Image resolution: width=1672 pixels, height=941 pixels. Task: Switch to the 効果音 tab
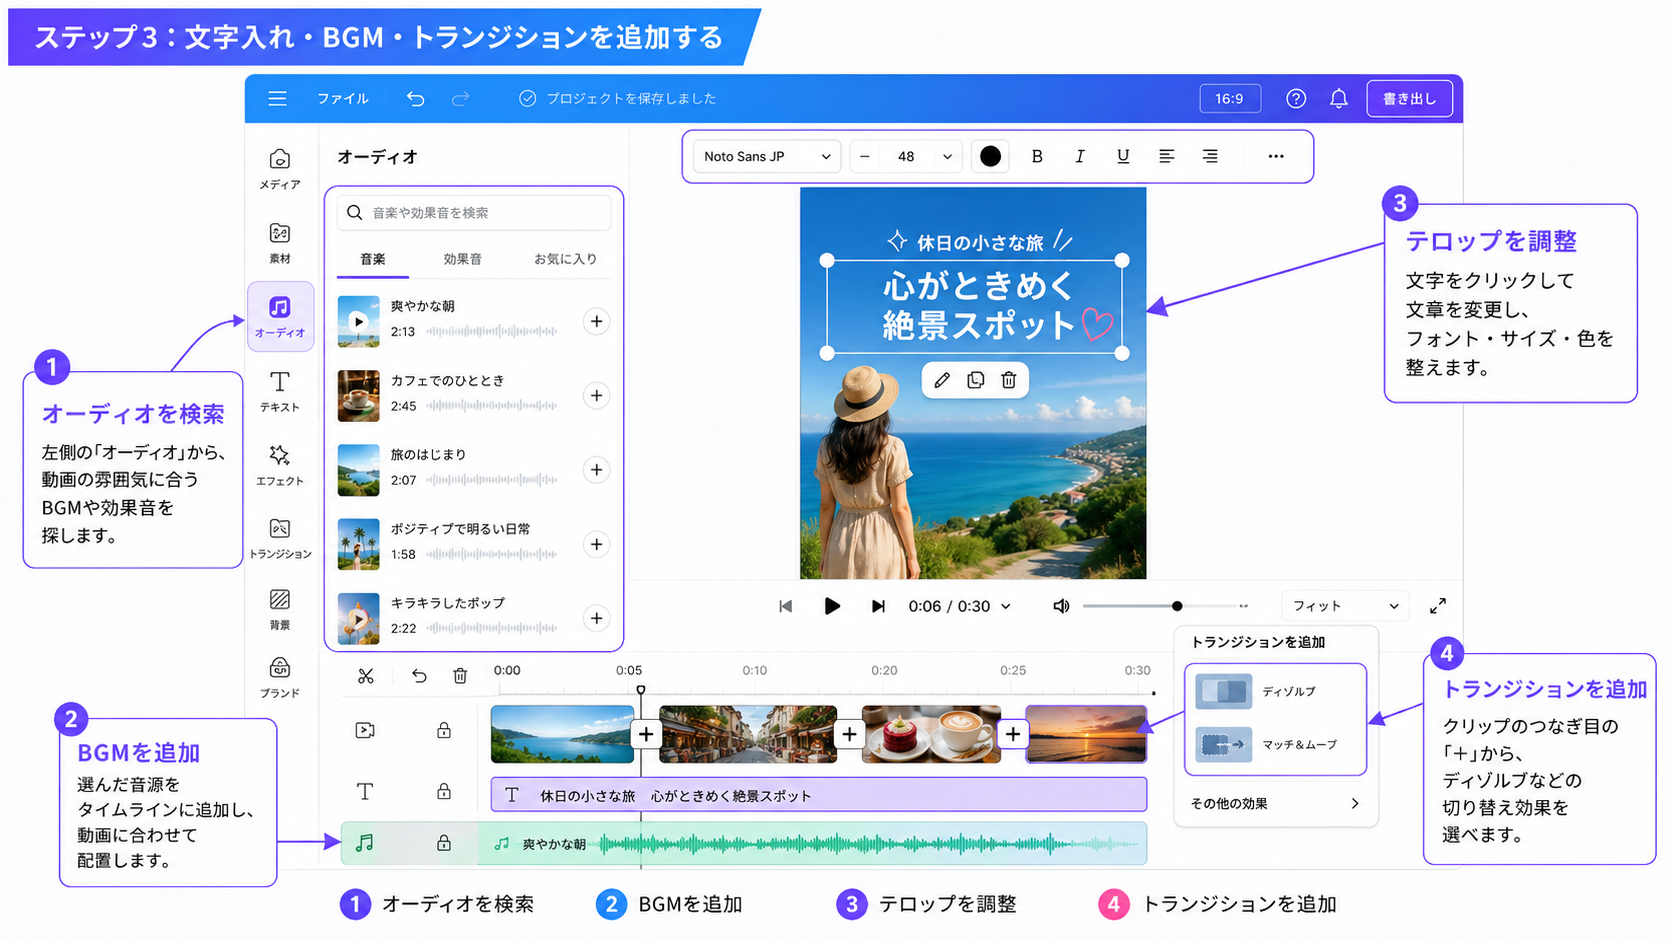[x=462, y=259]
